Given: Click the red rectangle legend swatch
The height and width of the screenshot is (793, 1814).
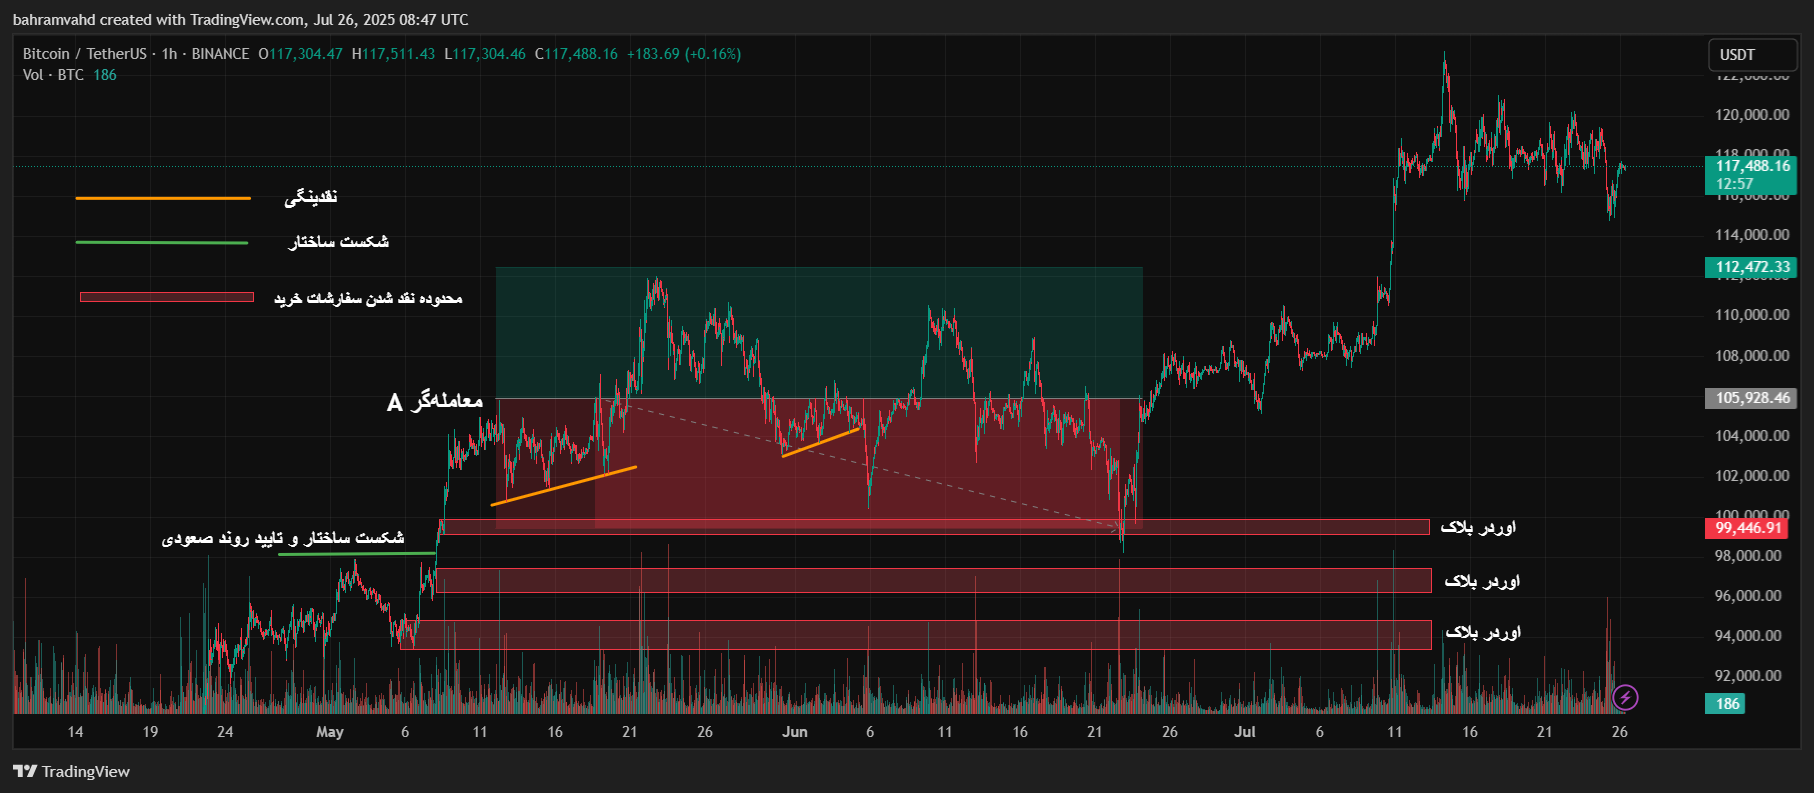Looking at the screenshot, I should coord(167,297).
